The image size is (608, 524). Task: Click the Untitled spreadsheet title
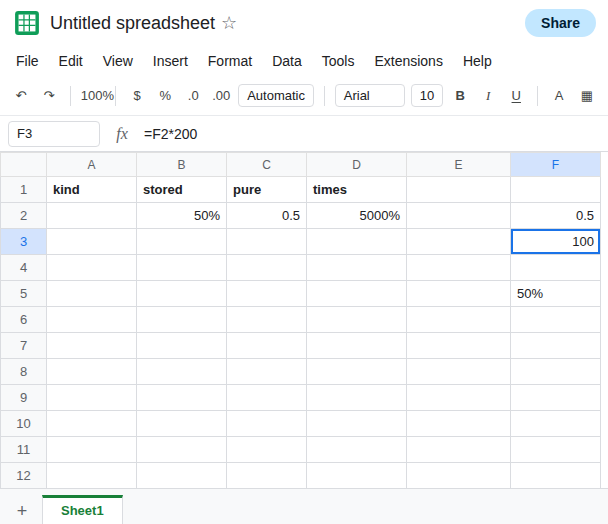click(x=133, y=23)
